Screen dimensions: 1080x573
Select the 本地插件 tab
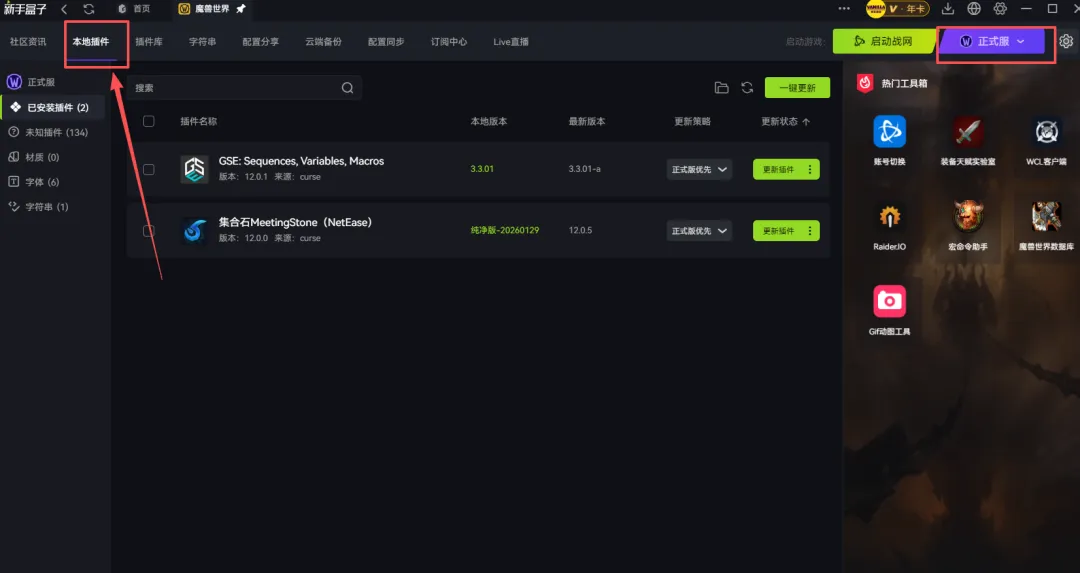(x=91, y=41)
